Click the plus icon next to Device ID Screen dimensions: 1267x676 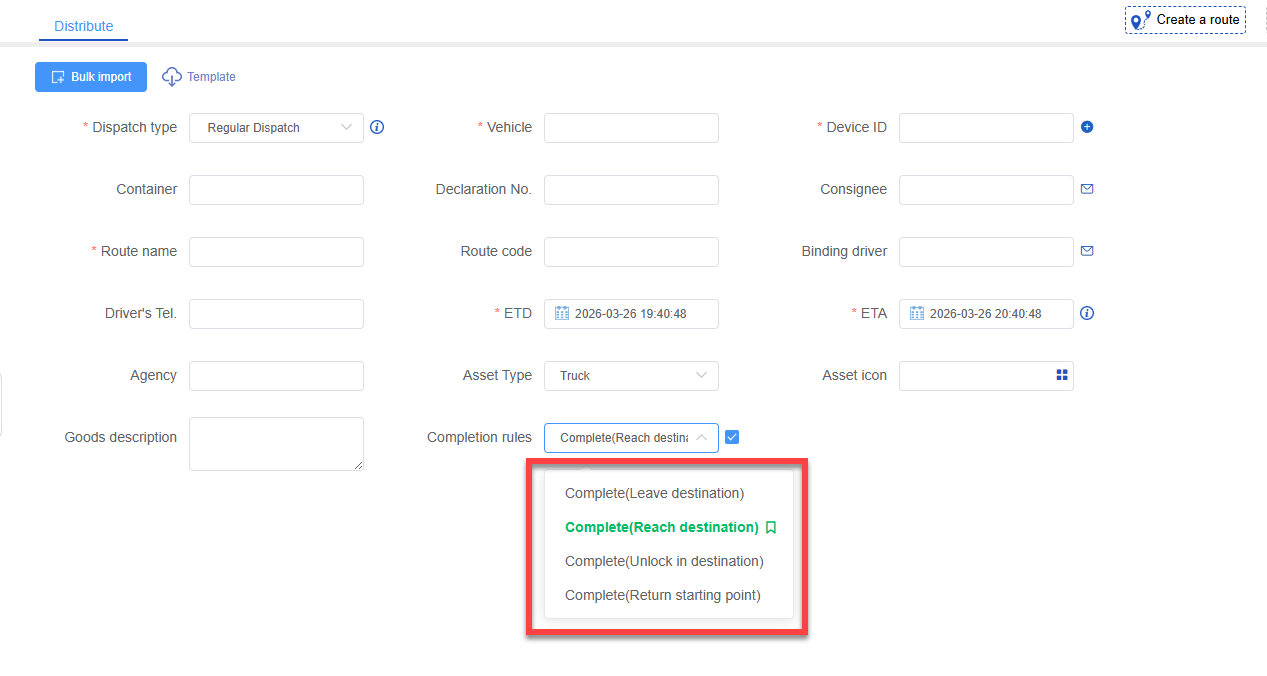pos(1087,127)
